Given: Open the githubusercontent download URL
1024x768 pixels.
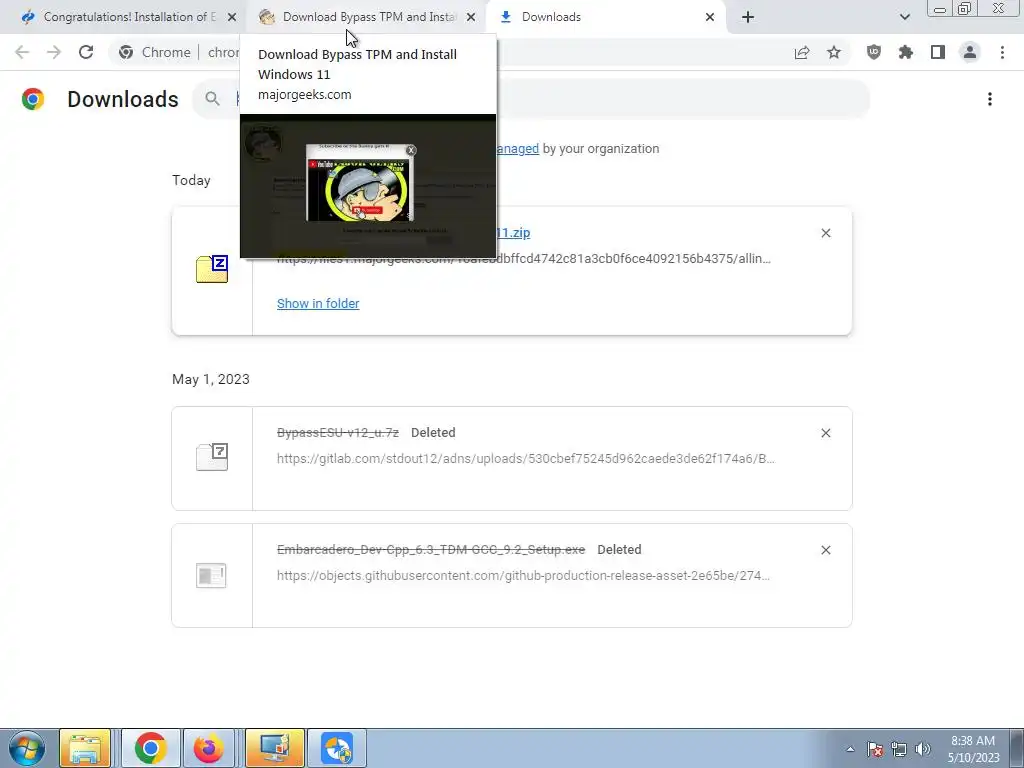Looking at the screenshot, I should click(523, 575).
